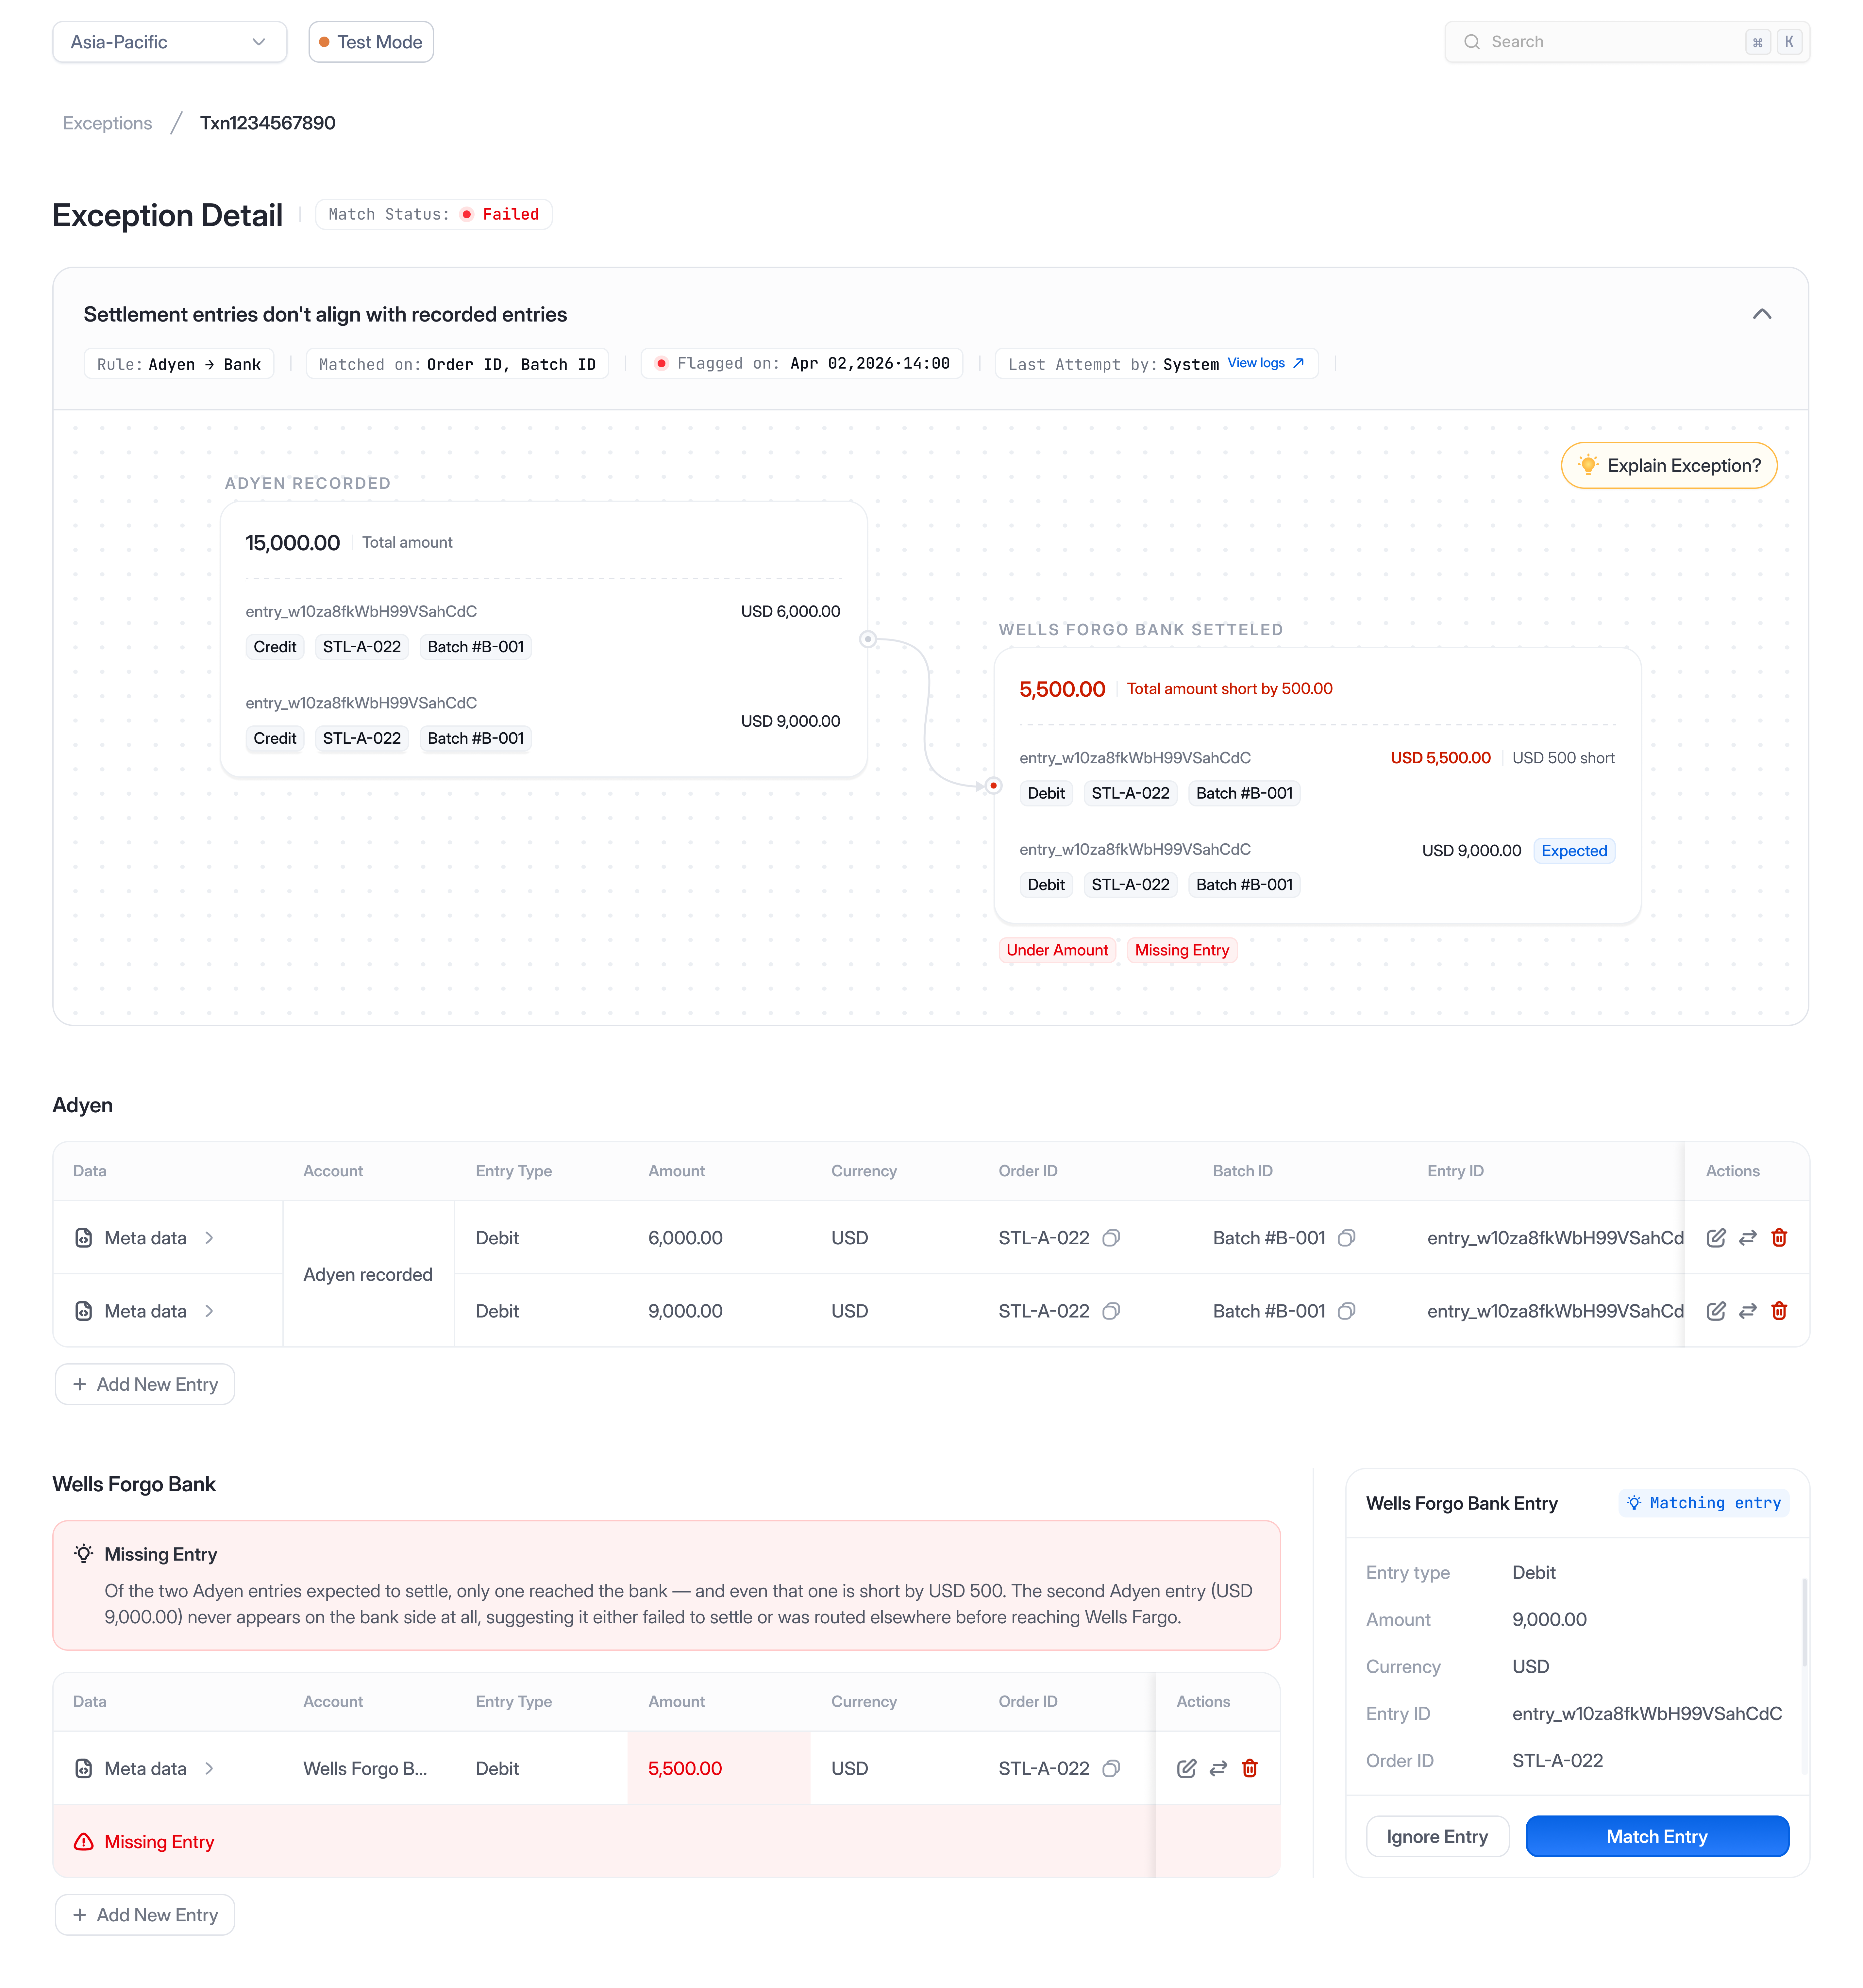Screen dimensions: 1863x1988
Task: Focus the Search field
Action: [1627, 42]
